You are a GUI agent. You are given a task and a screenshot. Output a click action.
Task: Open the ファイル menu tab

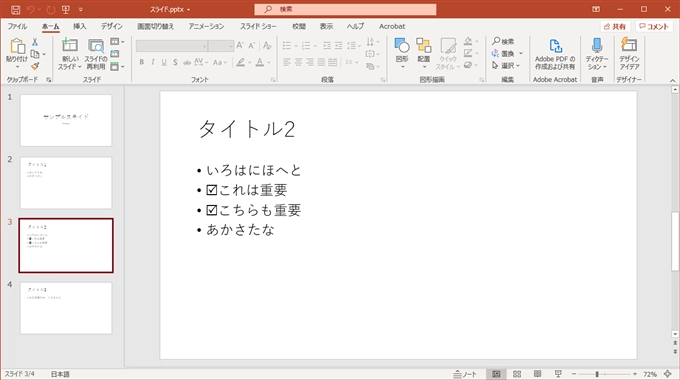click(17, 26)
